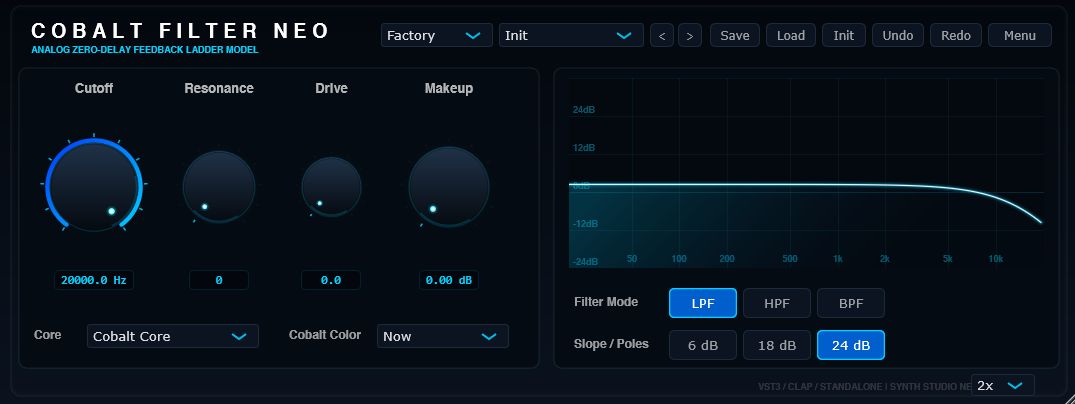The width and height of the screenshot is (1075, 404).
Task: Expand the Cobalt Color Now dropdown
Action: (x=443, y=336)
